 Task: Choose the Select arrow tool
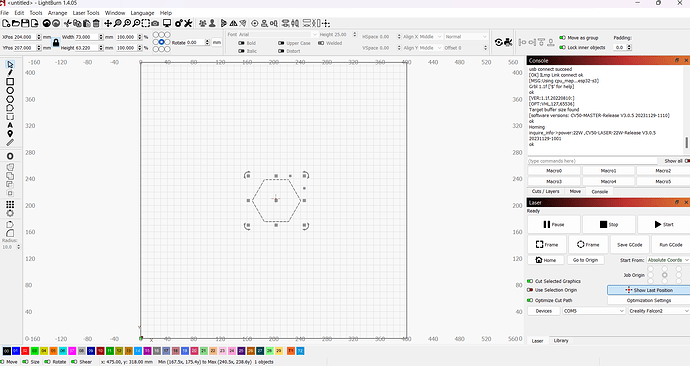10,65
